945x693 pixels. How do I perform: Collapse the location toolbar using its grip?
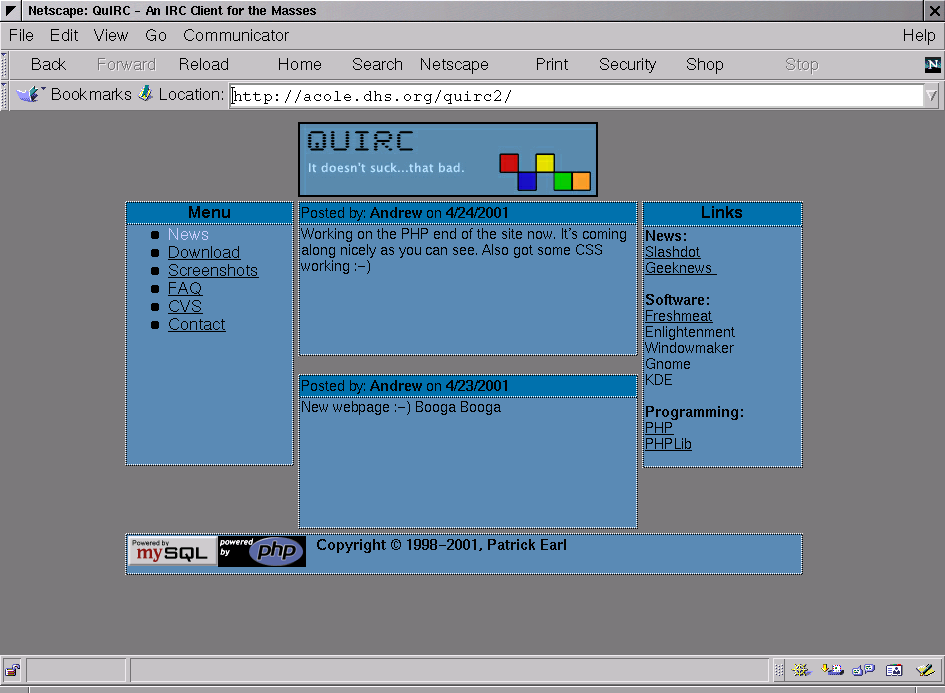pos(4,95)
